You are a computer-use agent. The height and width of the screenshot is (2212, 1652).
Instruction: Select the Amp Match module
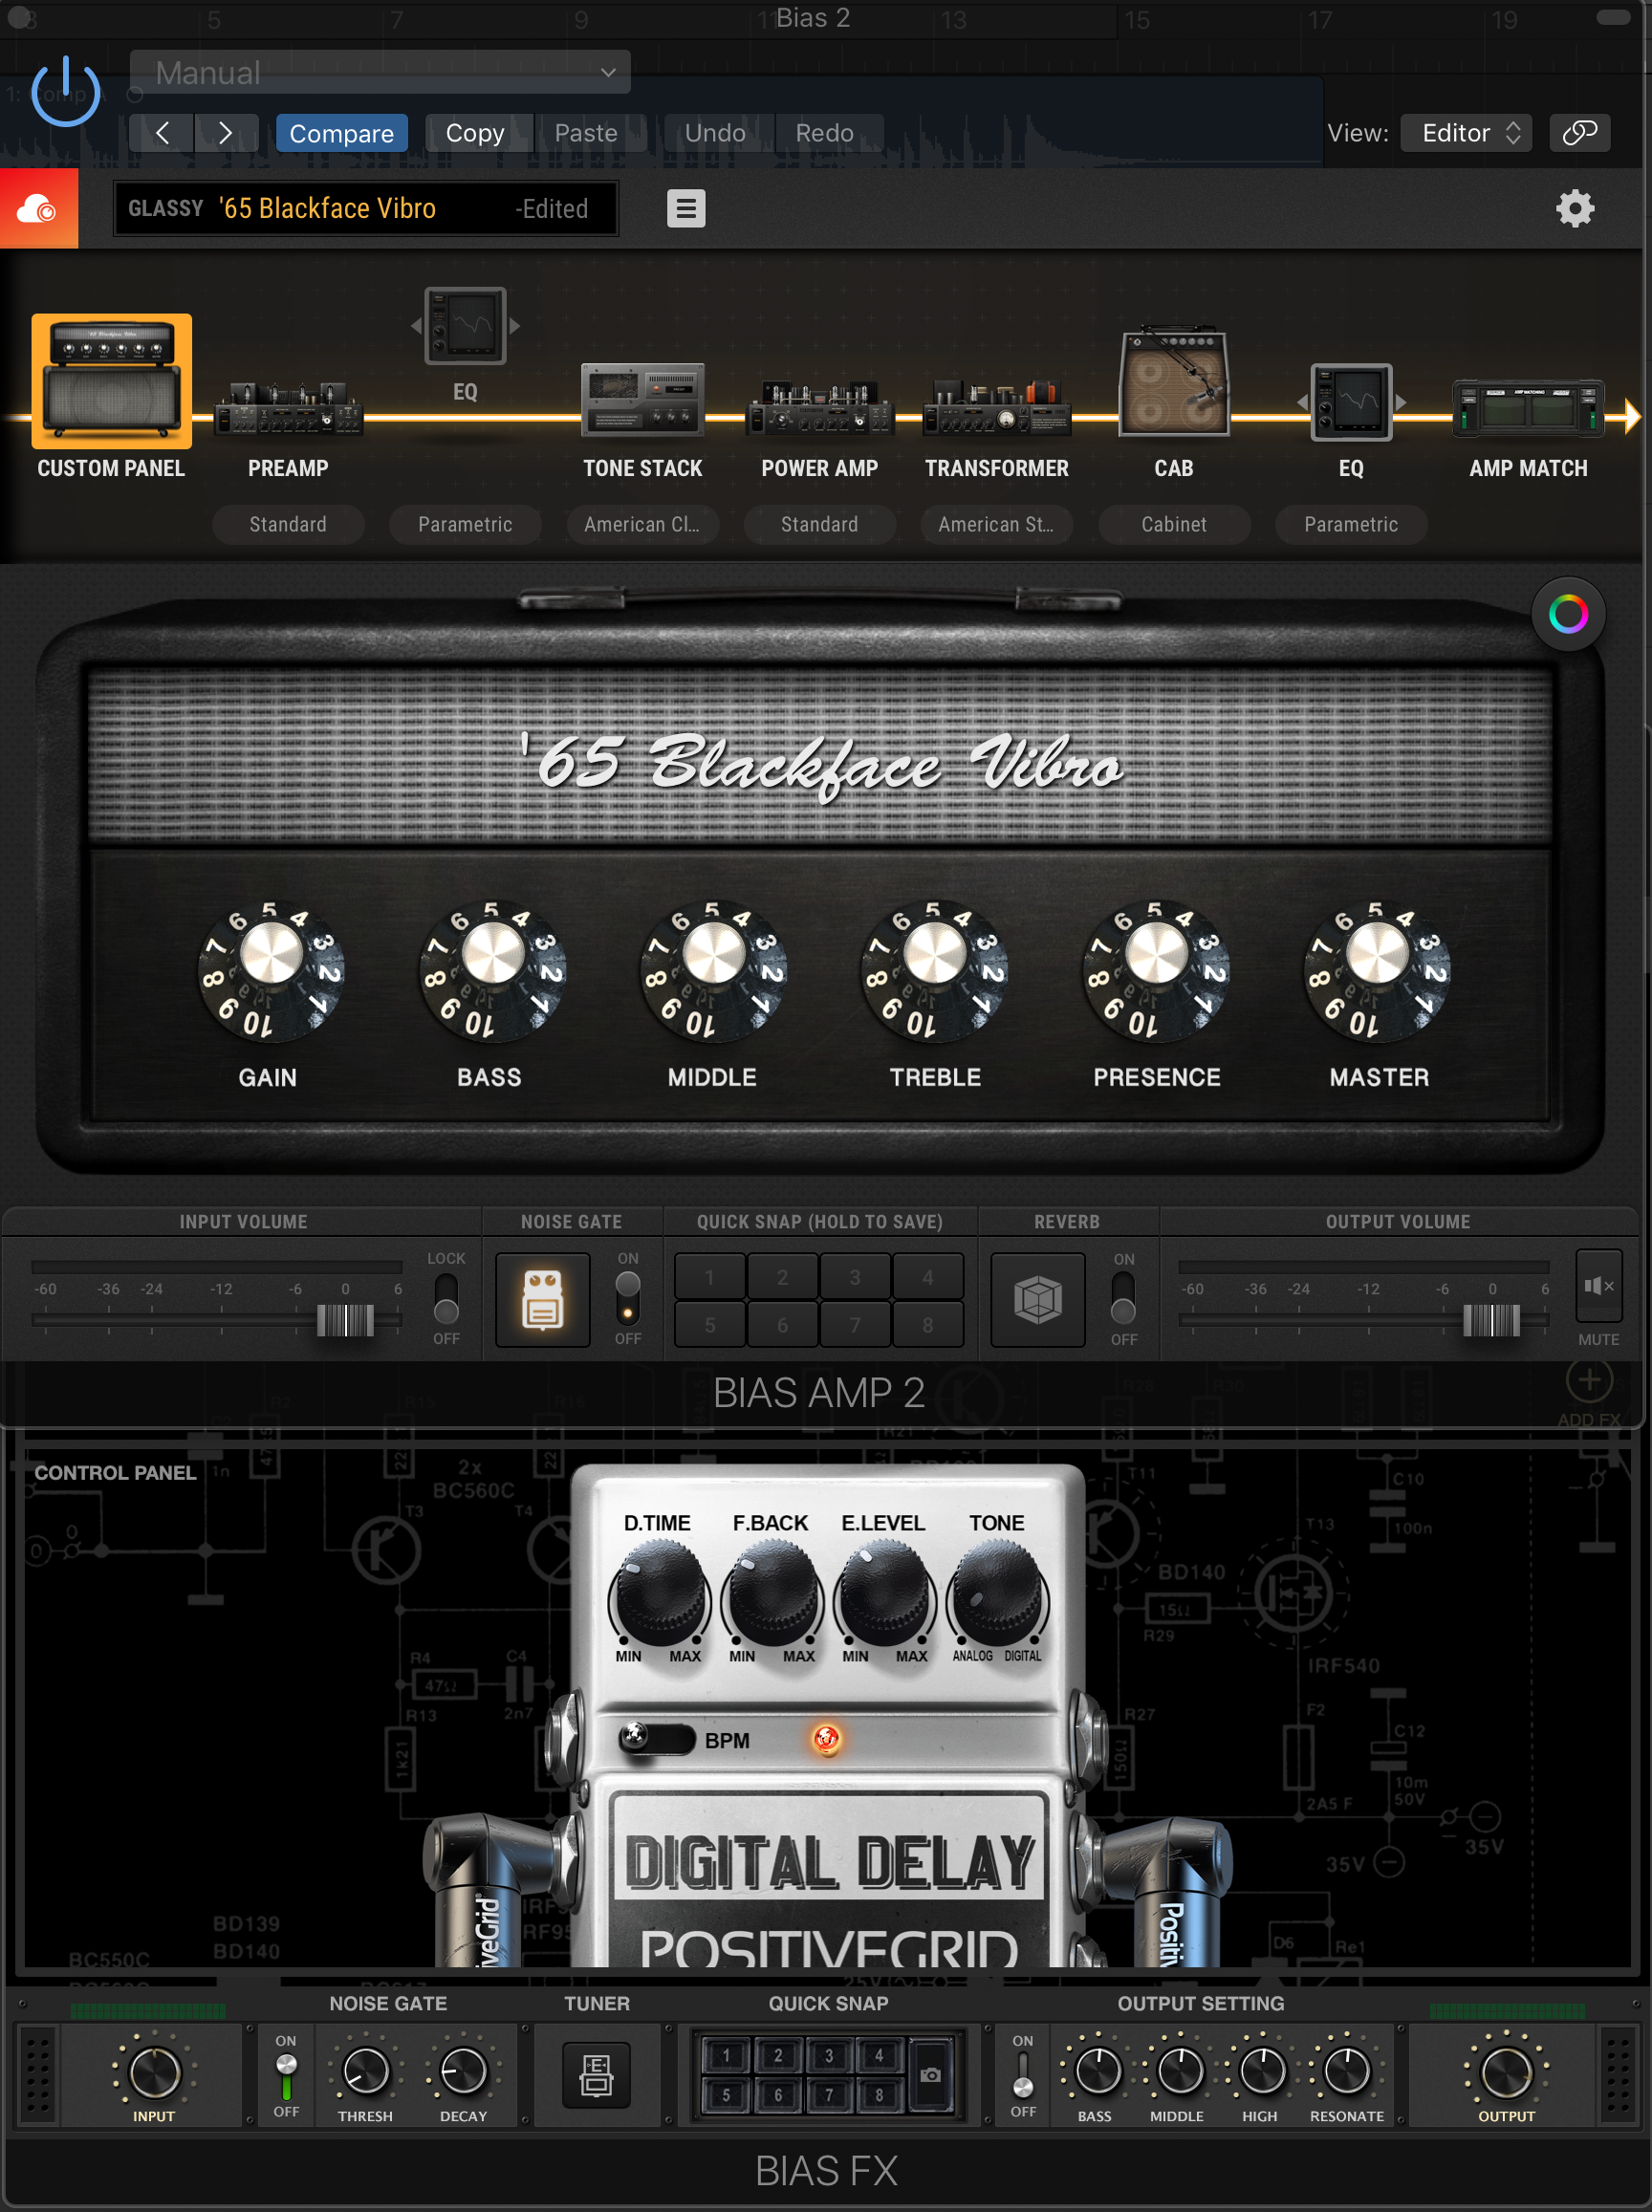pos(1528,408)
